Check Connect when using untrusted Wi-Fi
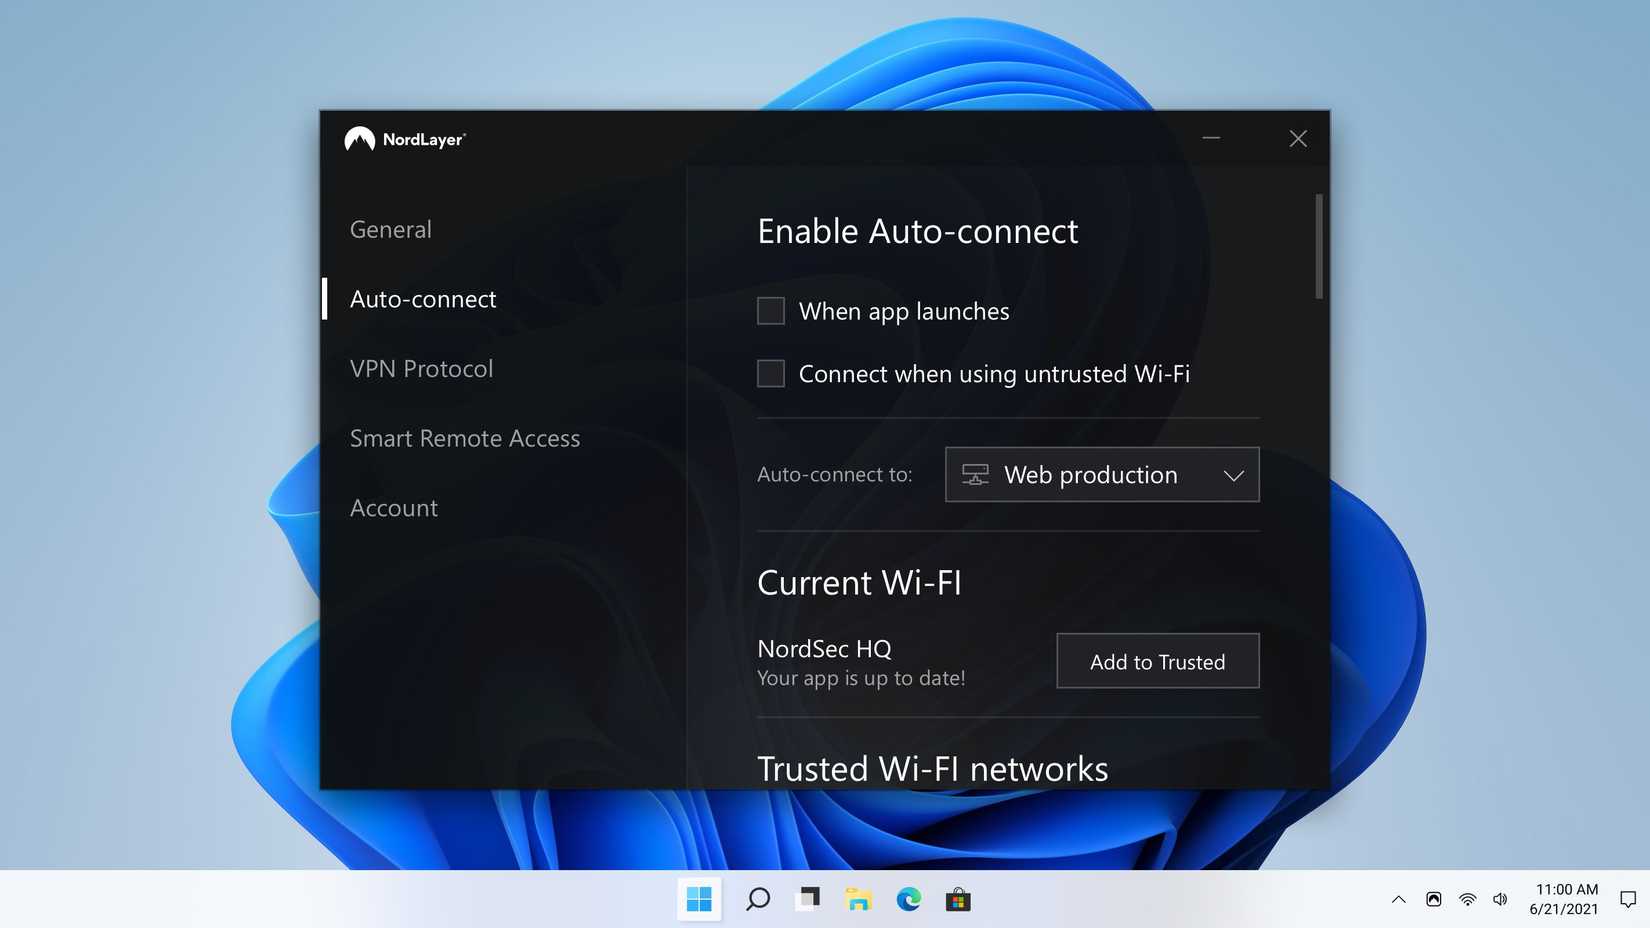The height and width of the screenshot is (928, 1650). pyautogui.click(x=770, y=373)
